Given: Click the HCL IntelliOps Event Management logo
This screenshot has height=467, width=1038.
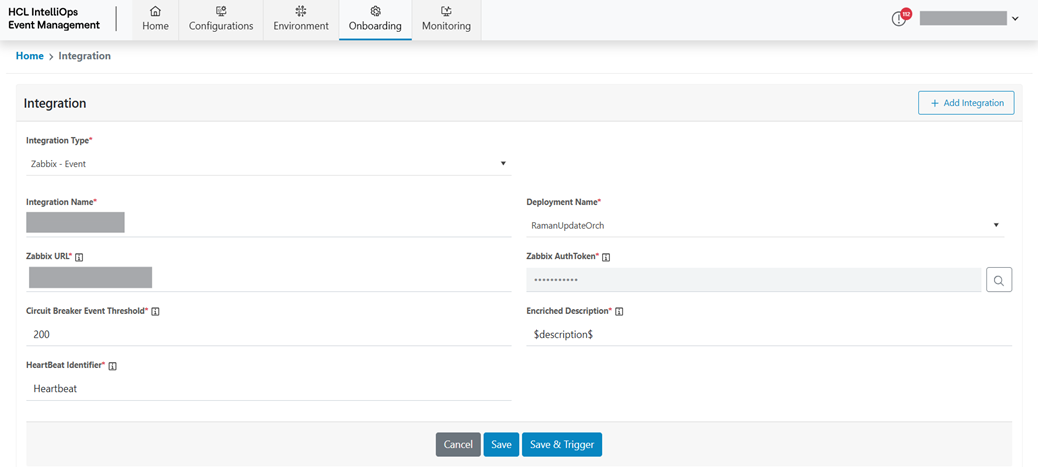Looking at the screenshot, I should coord(54,19).
